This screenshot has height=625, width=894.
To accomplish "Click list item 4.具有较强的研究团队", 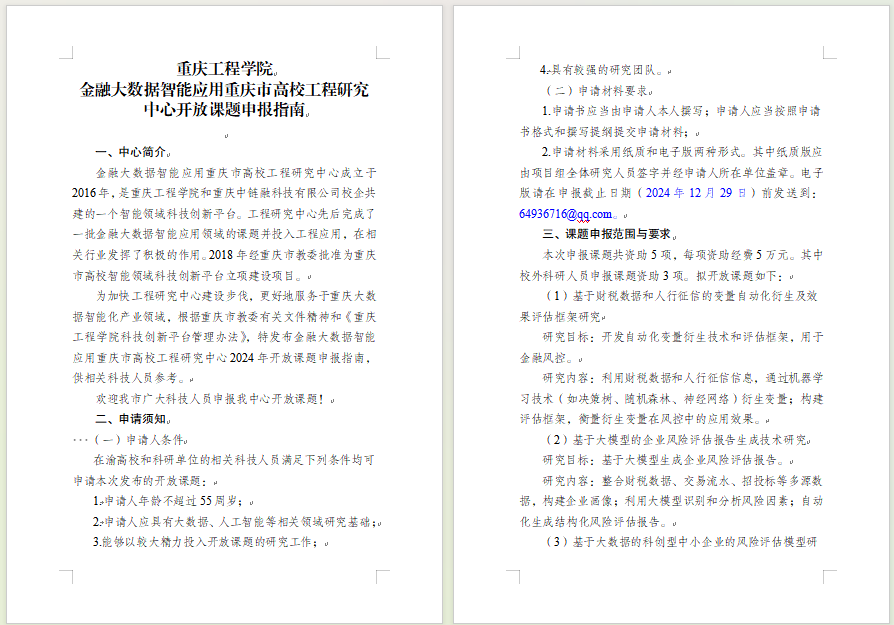I will click(600, 70).
